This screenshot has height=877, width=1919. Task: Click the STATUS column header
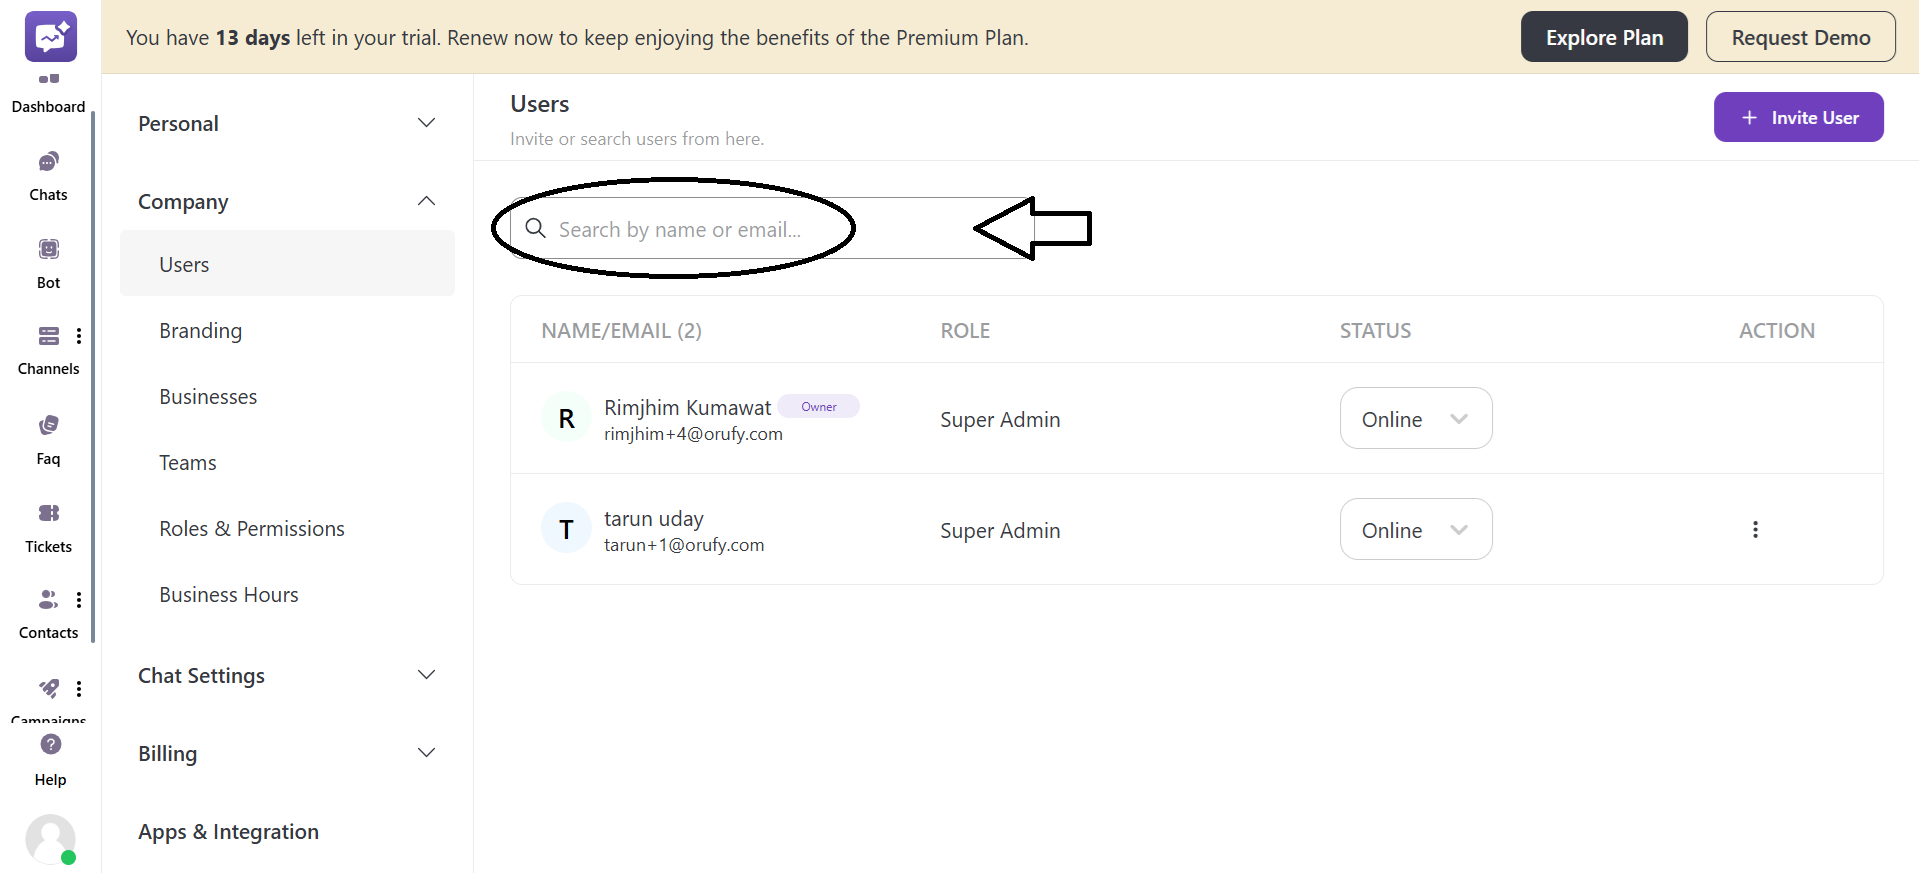(x=1375, y=331)
